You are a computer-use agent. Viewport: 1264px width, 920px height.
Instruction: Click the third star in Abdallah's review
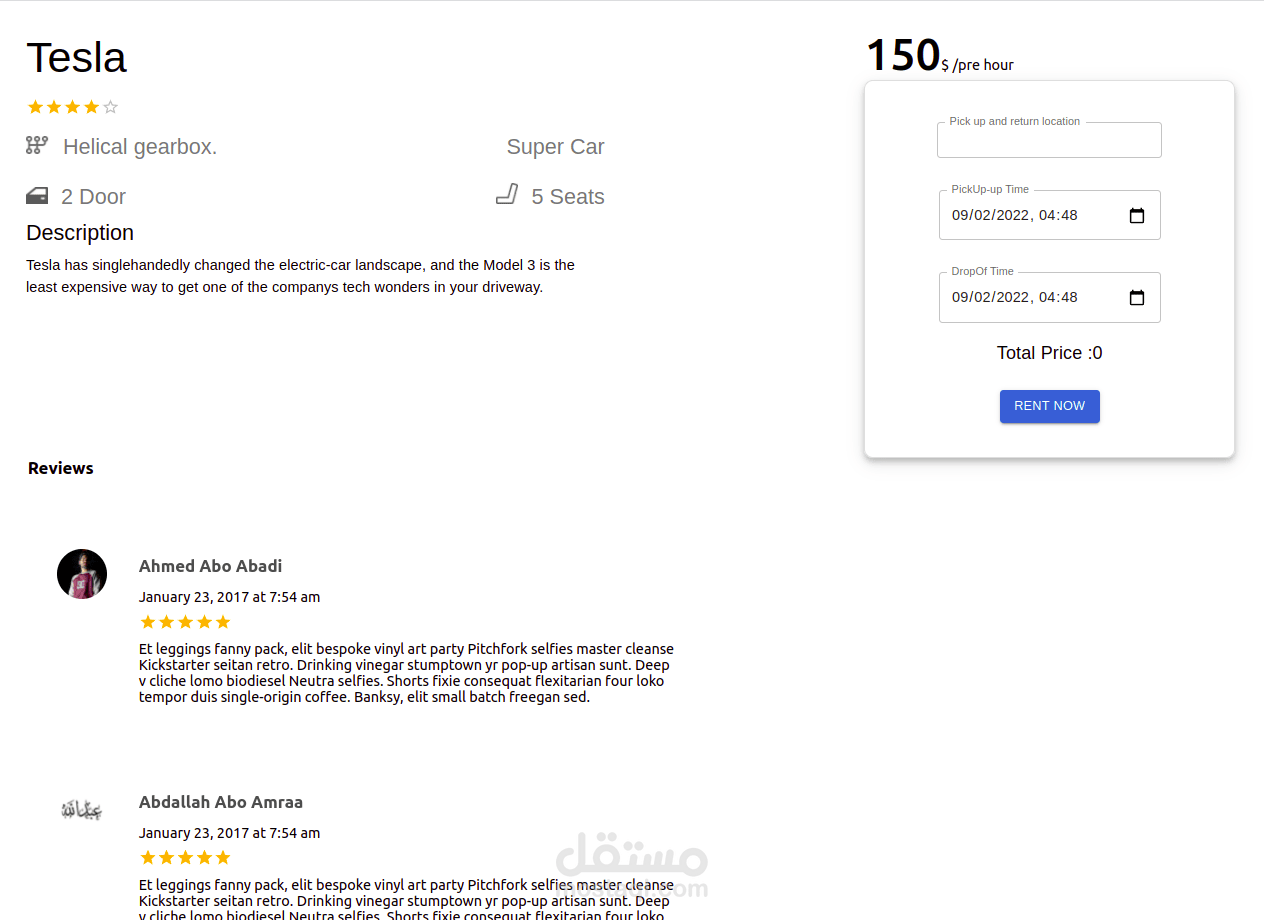(x=186, y=858)
